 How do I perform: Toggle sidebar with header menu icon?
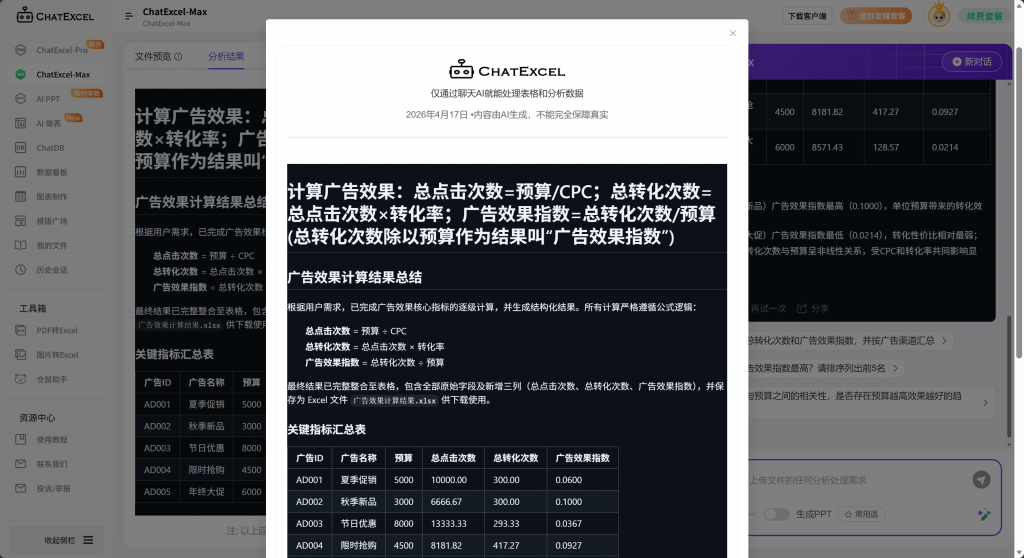pyautogui.click(x=129, y=16)
